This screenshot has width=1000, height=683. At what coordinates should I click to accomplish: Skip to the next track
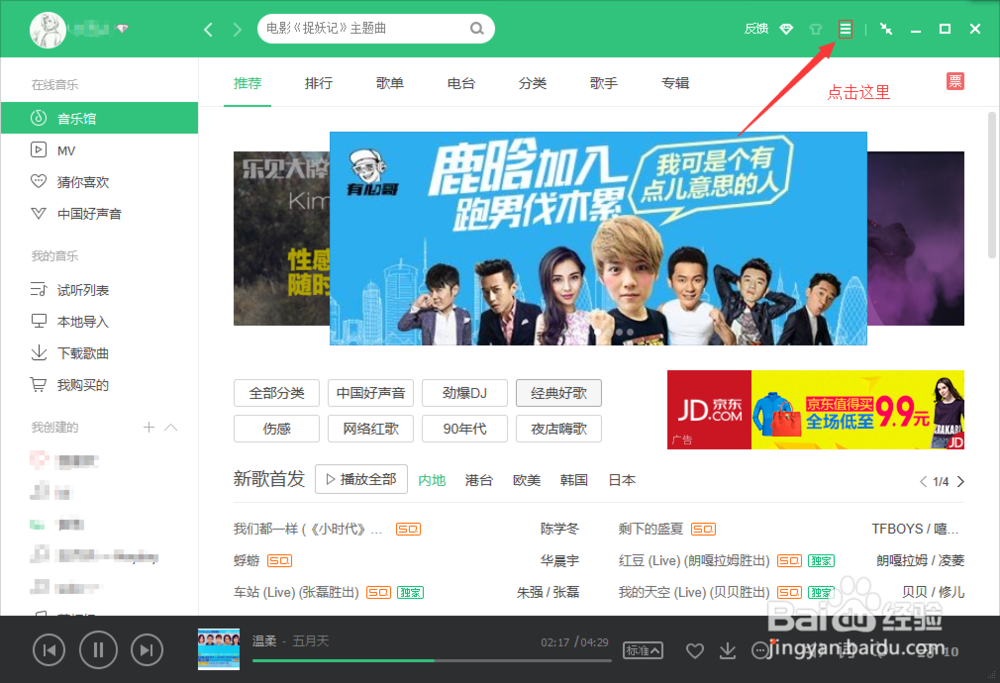(147, 650)
